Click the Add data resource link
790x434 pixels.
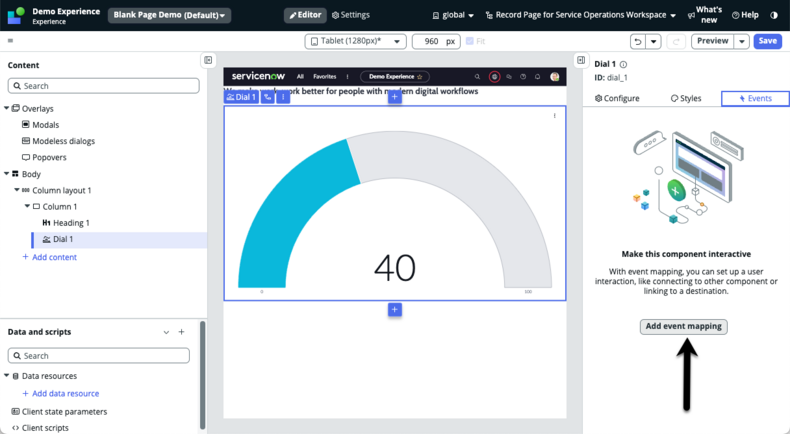tap(60, 394)
